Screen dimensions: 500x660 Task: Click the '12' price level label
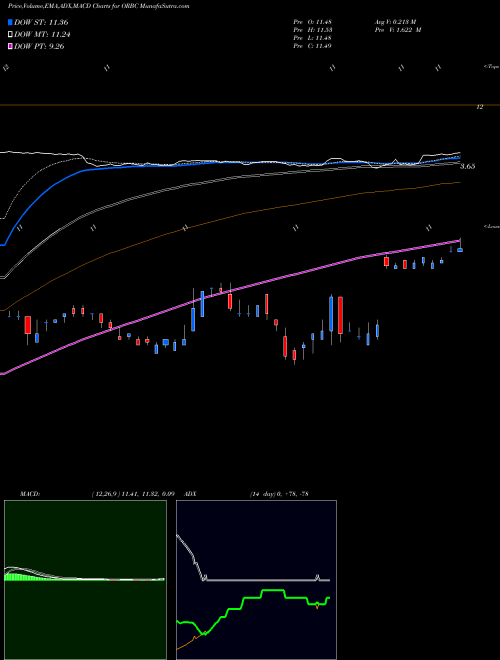coord(479,107)
